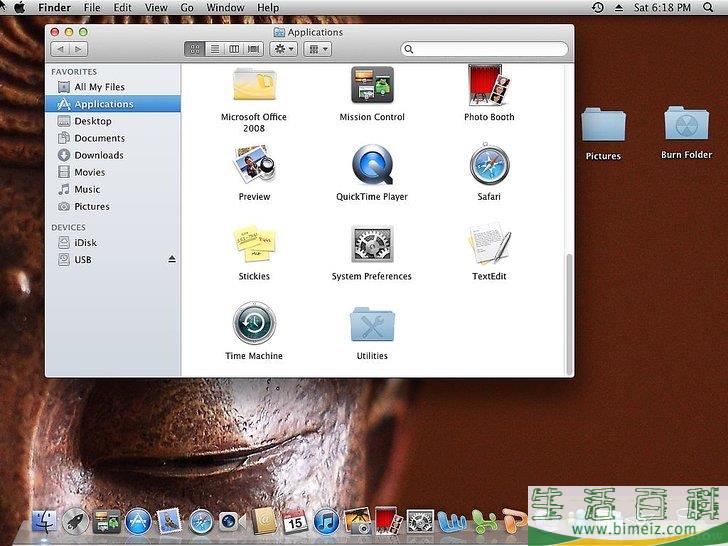Screen dimensions: 728x546
Task: Launch Microsoft Word from the Dock
Action: pos(451,522)
